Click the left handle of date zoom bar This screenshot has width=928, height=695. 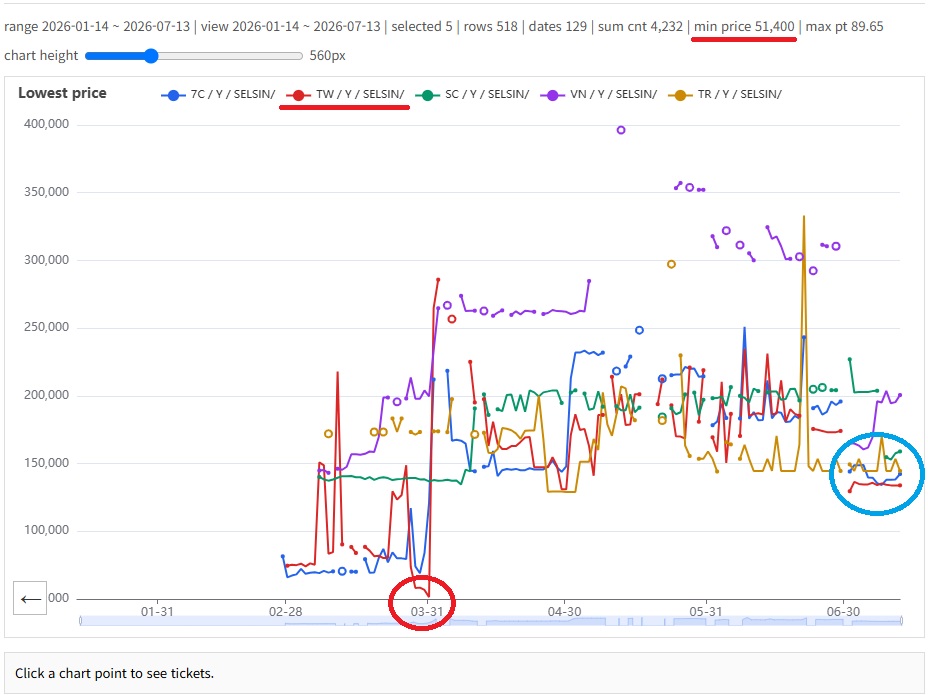coord(81,620)
